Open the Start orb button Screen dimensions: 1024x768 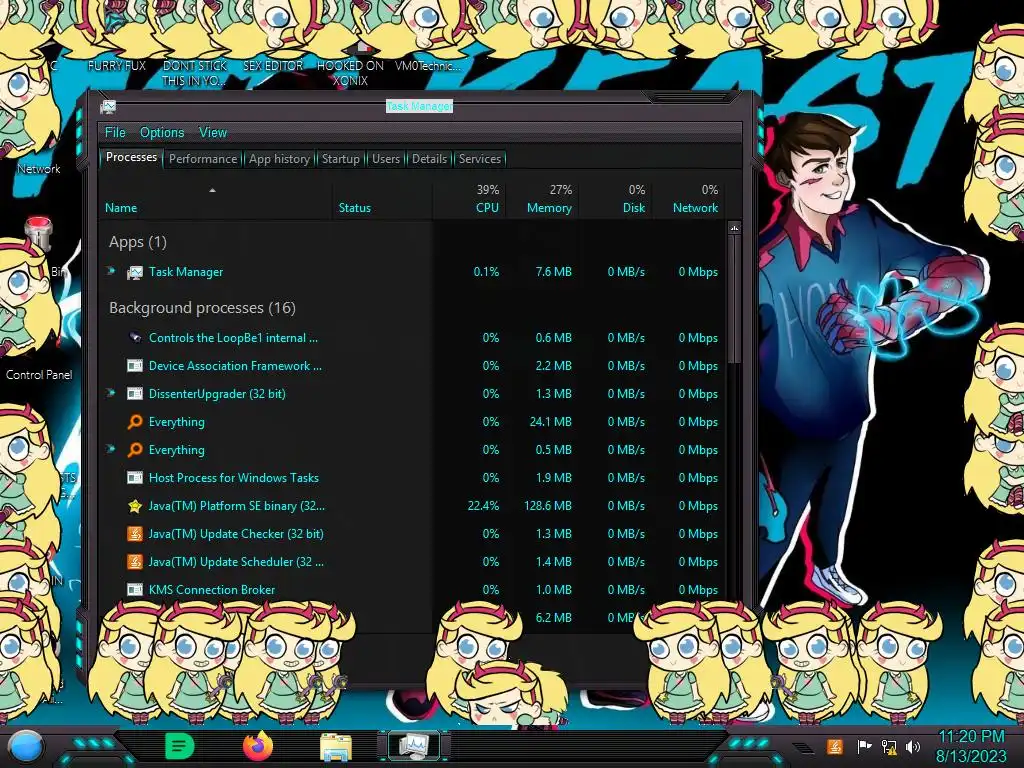pyautogui.click(x=27, y=746)
